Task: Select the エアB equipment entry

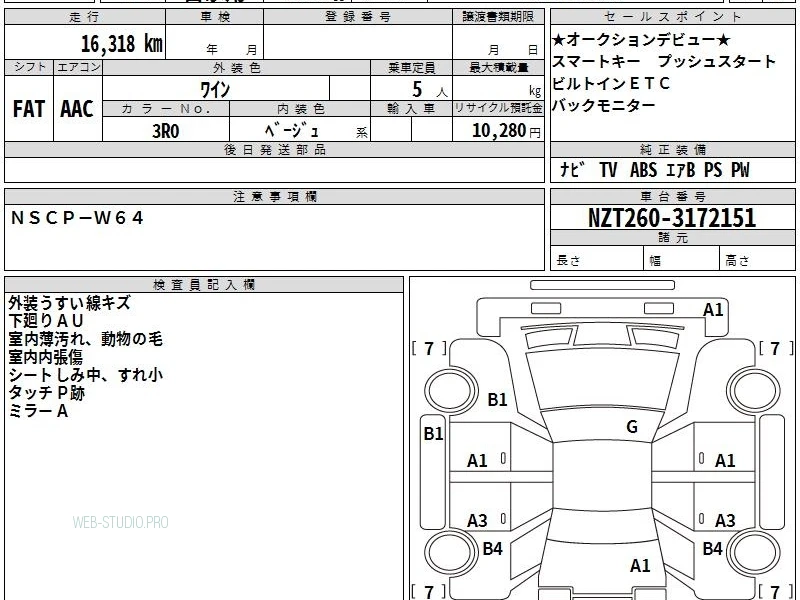Action: tap(681, 169)
